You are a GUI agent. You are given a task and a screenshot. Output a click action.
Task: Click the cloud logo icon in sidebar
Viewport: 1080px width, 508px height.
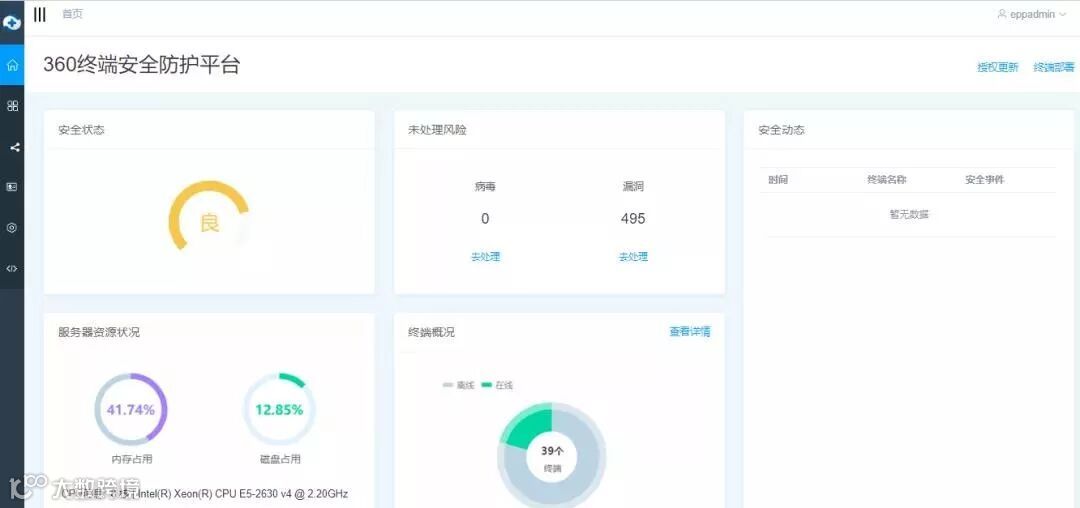point(12,22)
